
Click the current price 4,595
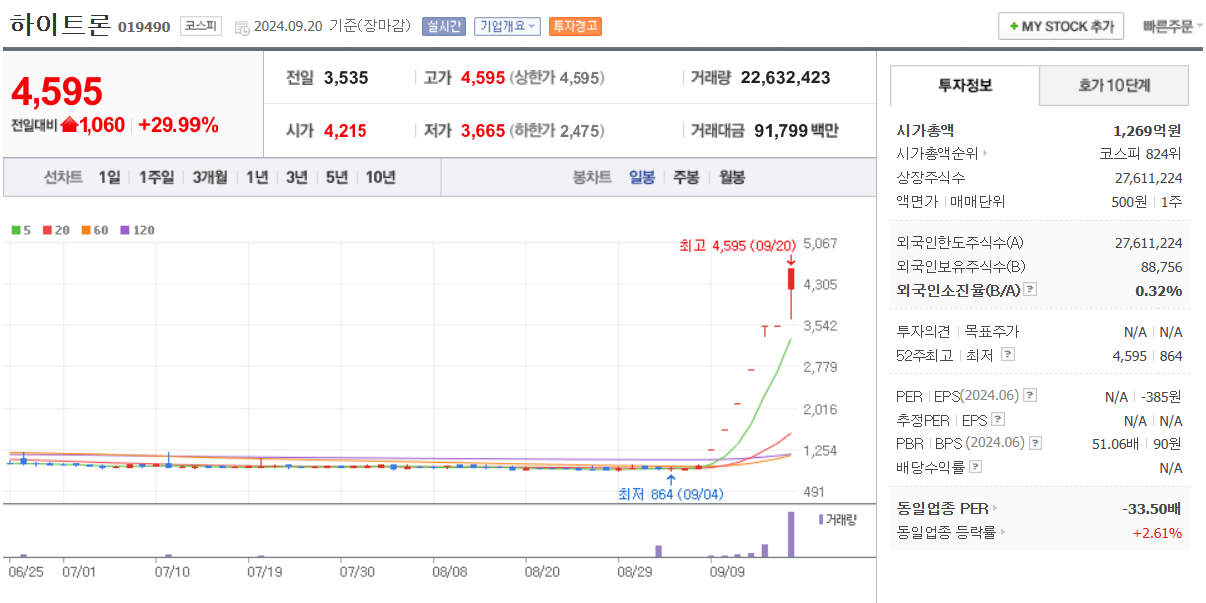[x=57, y=91]
